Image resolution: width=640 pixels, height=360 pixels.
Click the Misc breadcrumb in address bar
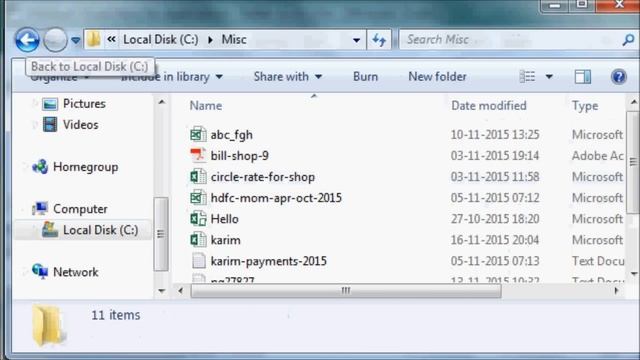234,40
